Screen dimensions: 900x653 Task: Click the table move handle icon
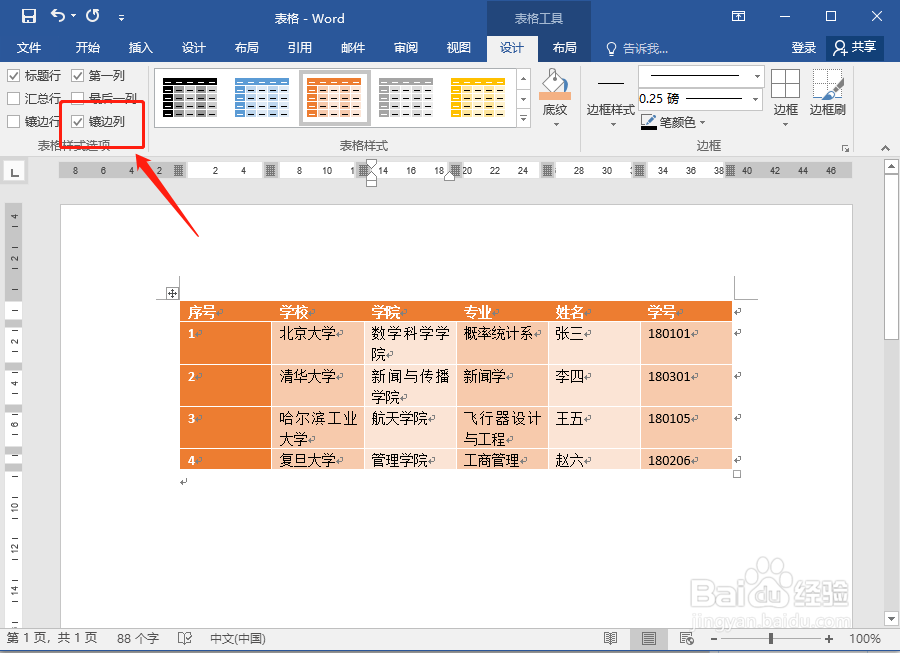click(172, 293)
